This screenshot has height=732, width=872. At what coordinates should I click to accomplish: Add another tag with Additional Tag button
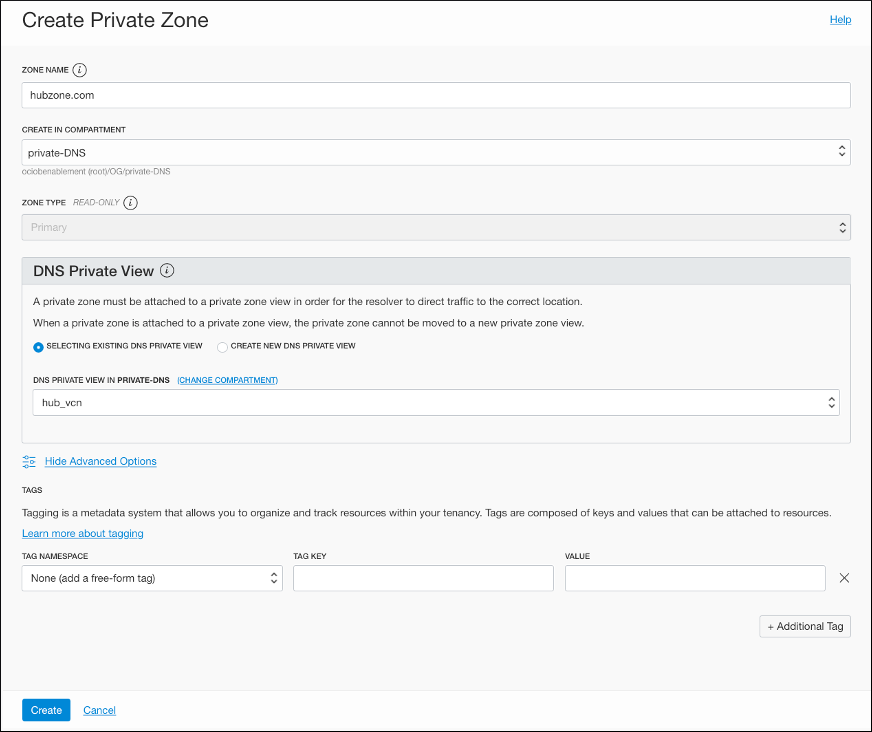(805, 626)
